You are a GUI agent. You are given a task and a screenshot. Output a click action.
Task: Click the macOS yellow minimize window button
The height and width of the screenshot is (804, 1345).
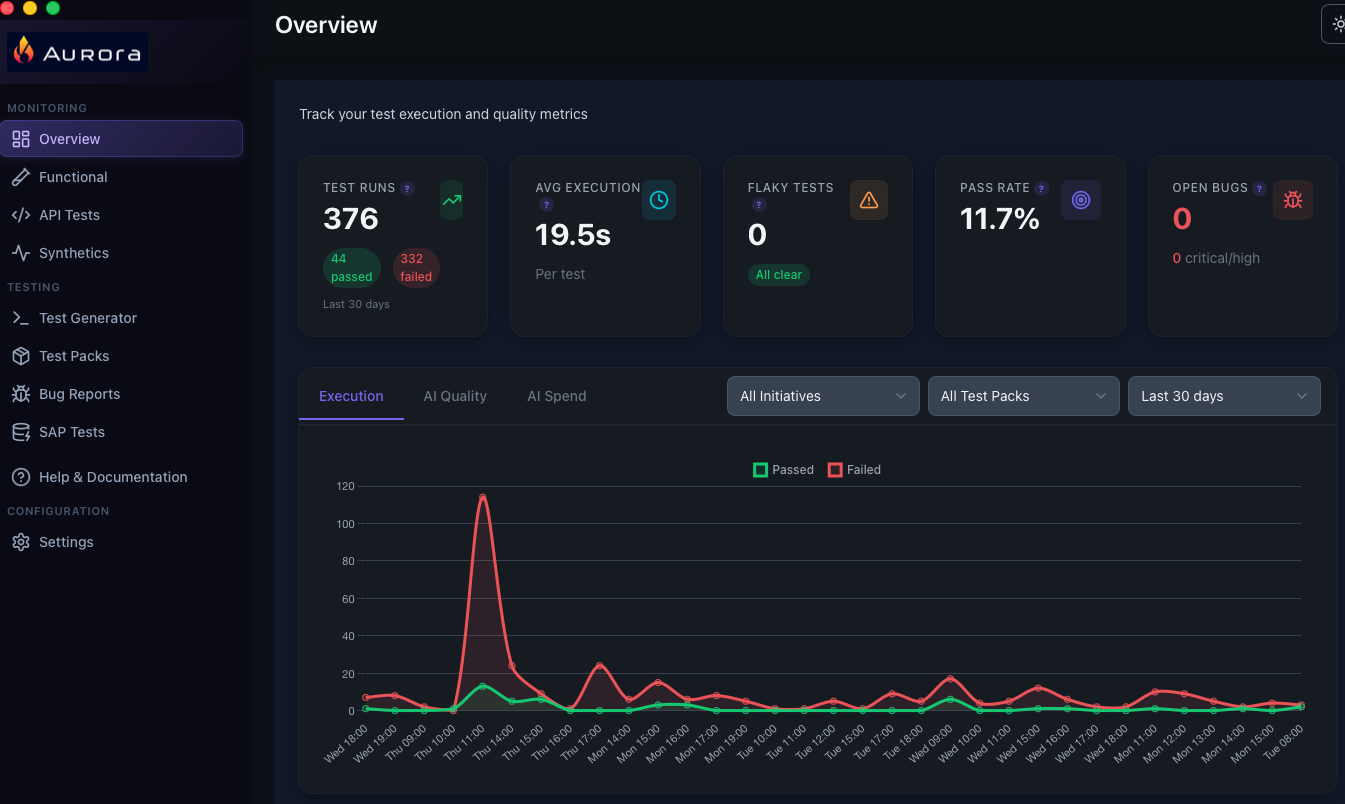coord(30,8)
